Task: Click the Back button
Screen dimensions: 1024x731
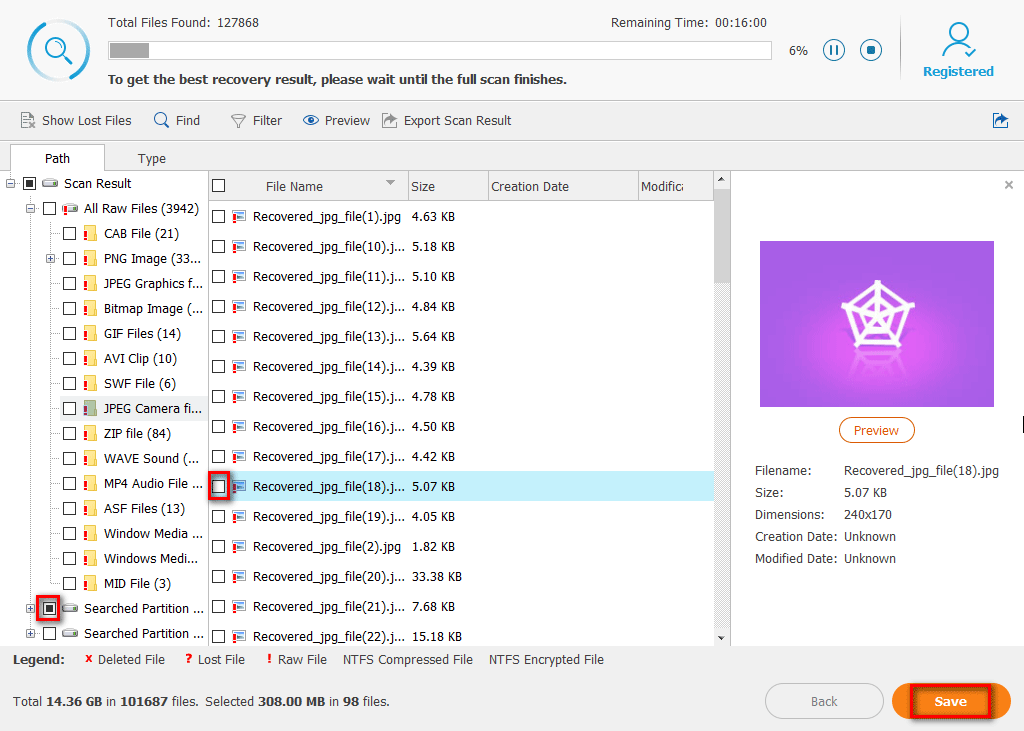Action: 824,701
